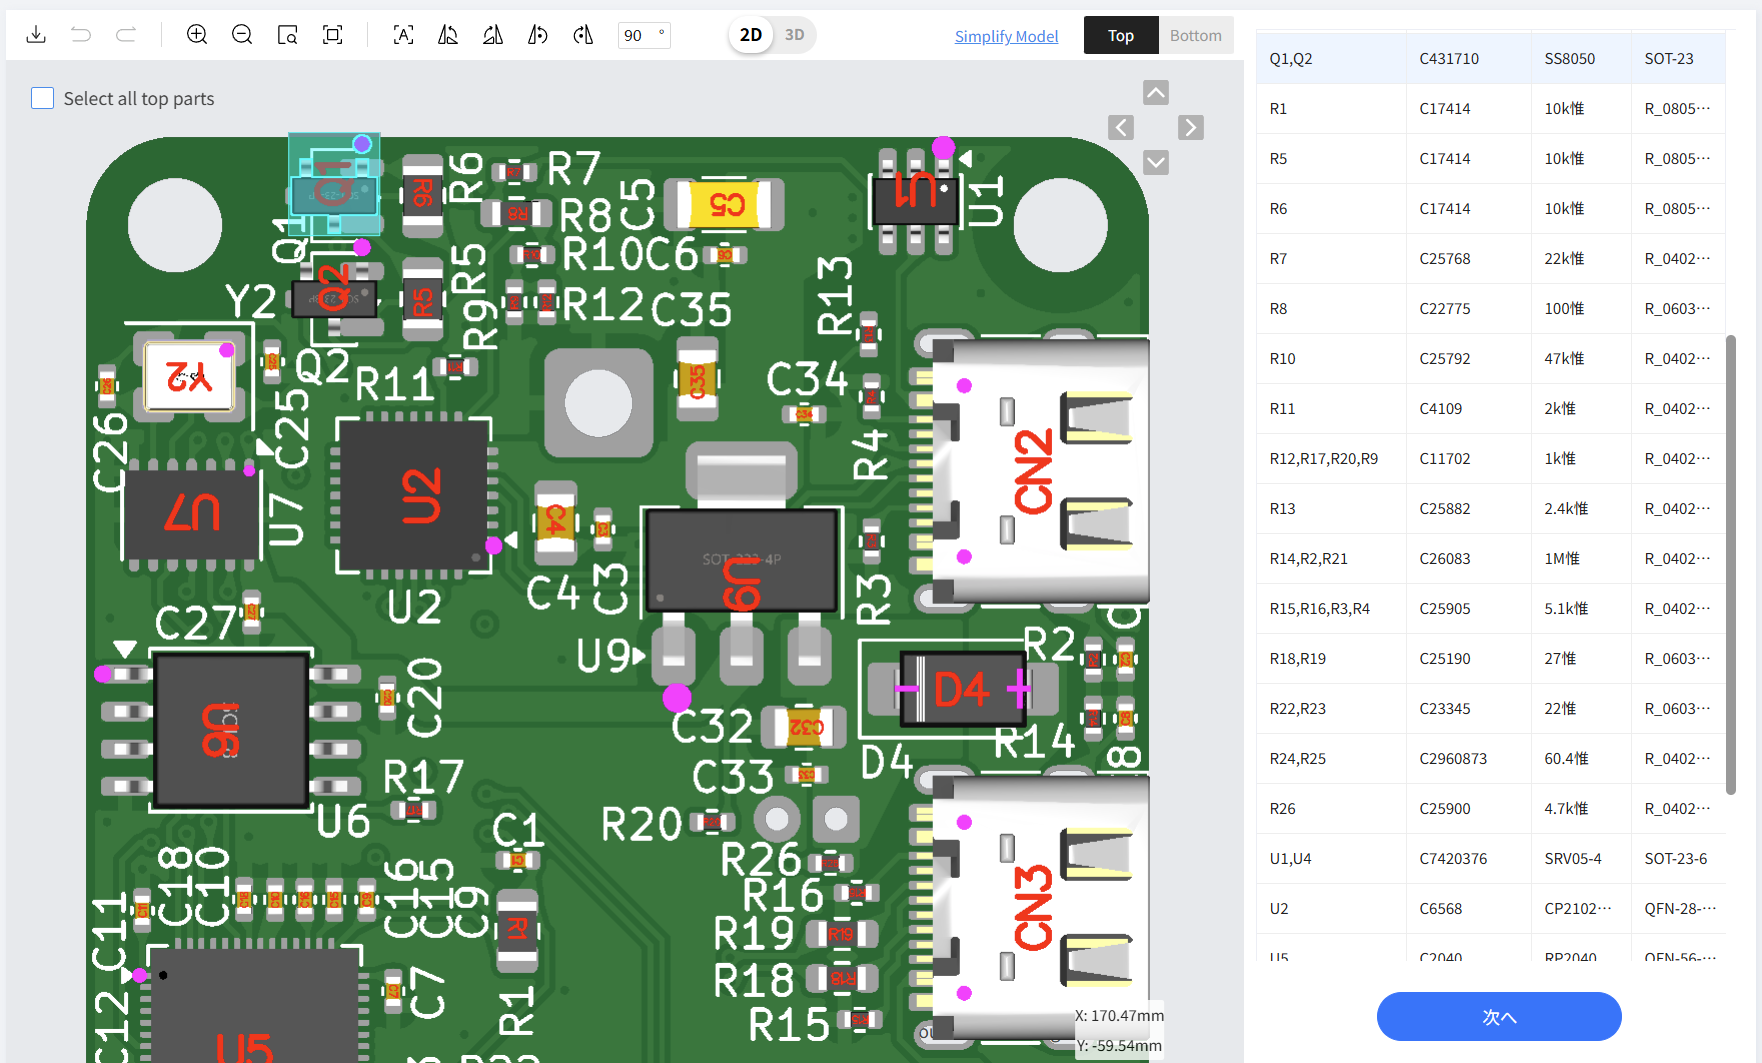Screen dimensions: 1762x1063
Task: Switch the view to 3D mode
Action: [x=795, y=35]
